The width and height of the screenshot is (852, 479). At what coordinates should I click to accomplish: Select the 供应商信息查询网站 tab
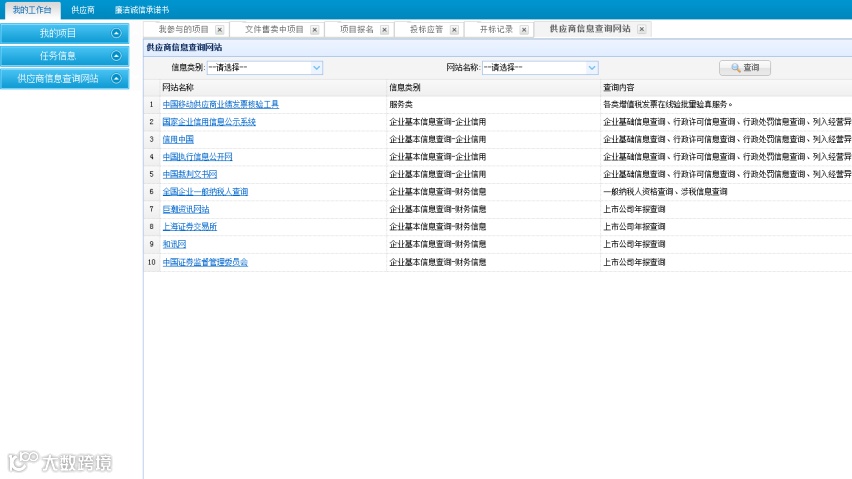(x=590, y=29)
